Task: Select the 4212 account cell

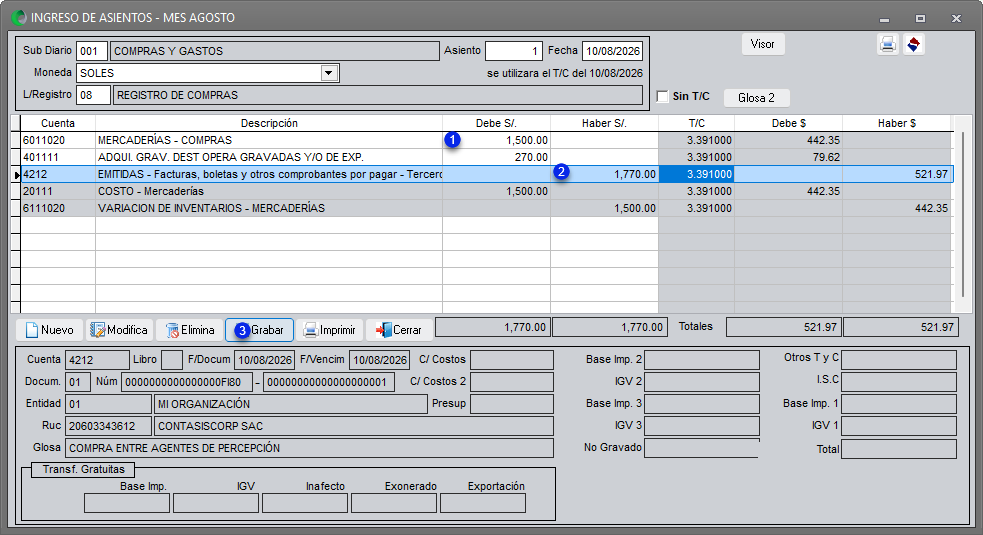Action: click(x=58, y=174)
